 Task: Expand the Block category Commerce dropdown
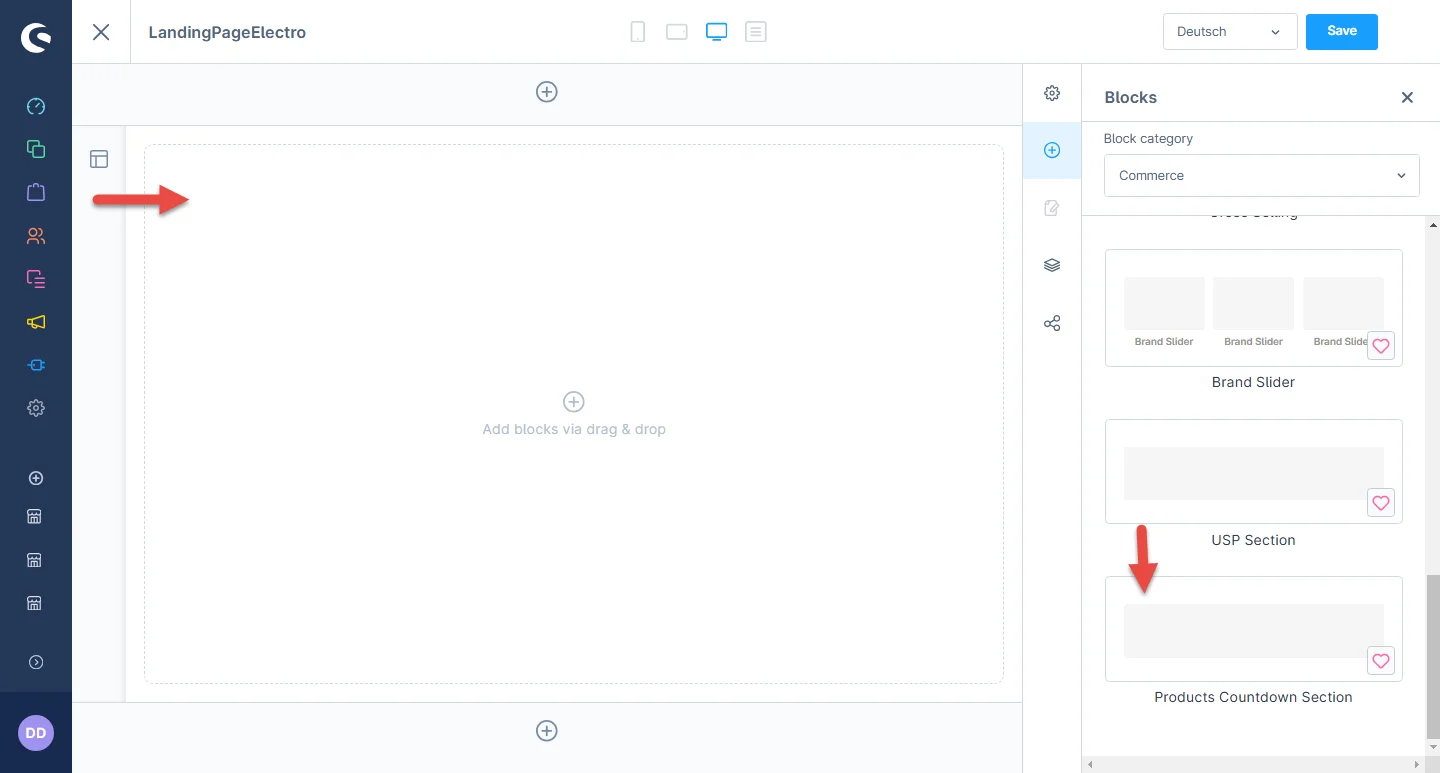point(1261,175)
